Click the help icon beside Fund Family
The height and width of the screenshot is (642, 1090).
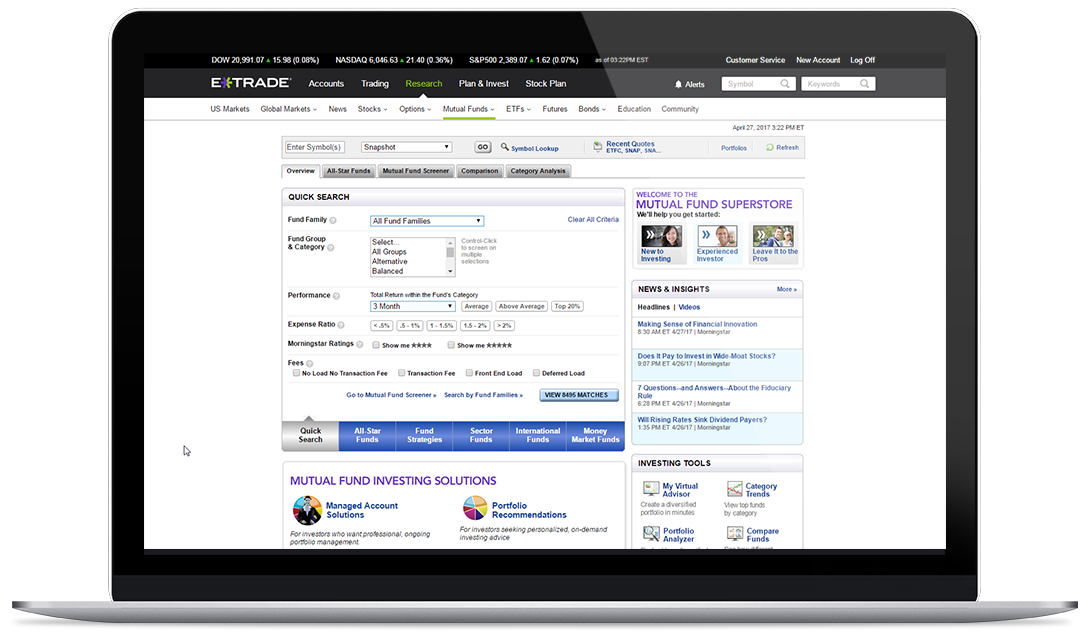(x=333, y=220)
